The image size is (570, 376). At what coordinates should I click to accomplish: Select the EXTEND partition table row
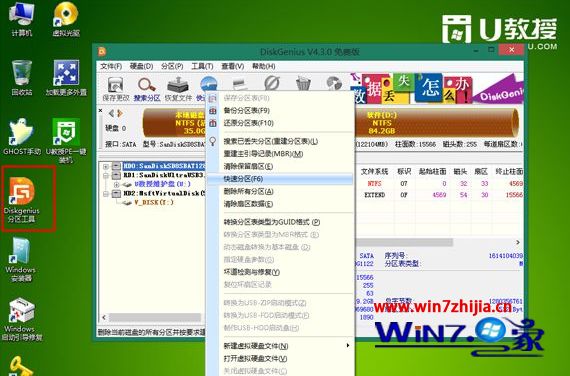click(439, 195)
